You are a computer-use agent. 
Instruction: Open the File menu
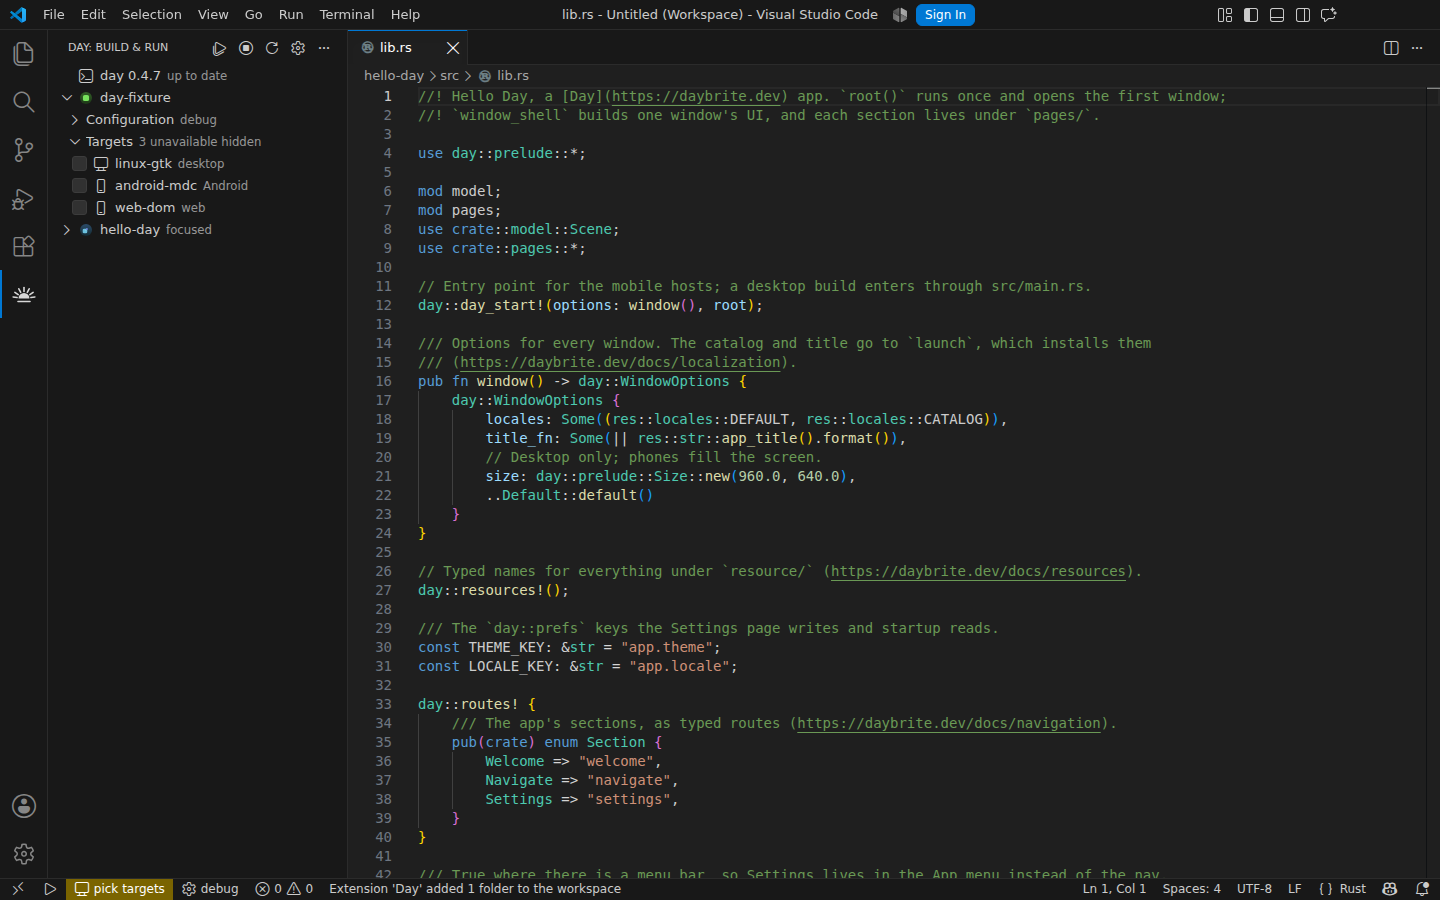[x=54, y=15]
